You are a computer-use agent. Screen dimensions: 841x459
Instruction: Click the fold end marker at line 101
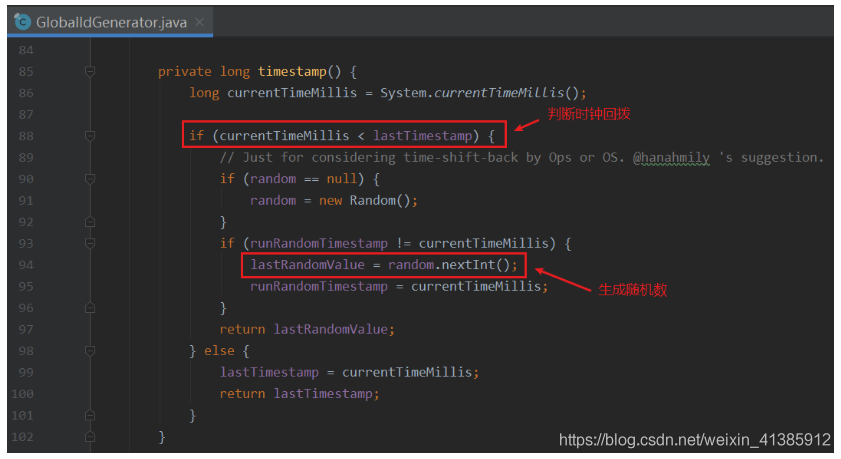pyautogui.click(x=90, y=415)
